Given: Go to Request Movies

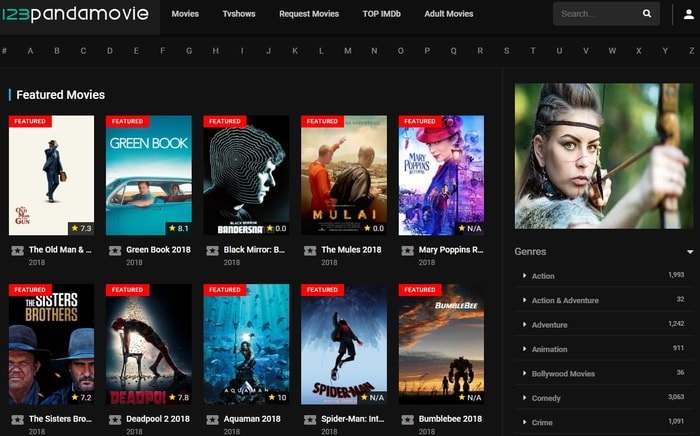Looking at the screenshot, I should (x=309, y=14).
